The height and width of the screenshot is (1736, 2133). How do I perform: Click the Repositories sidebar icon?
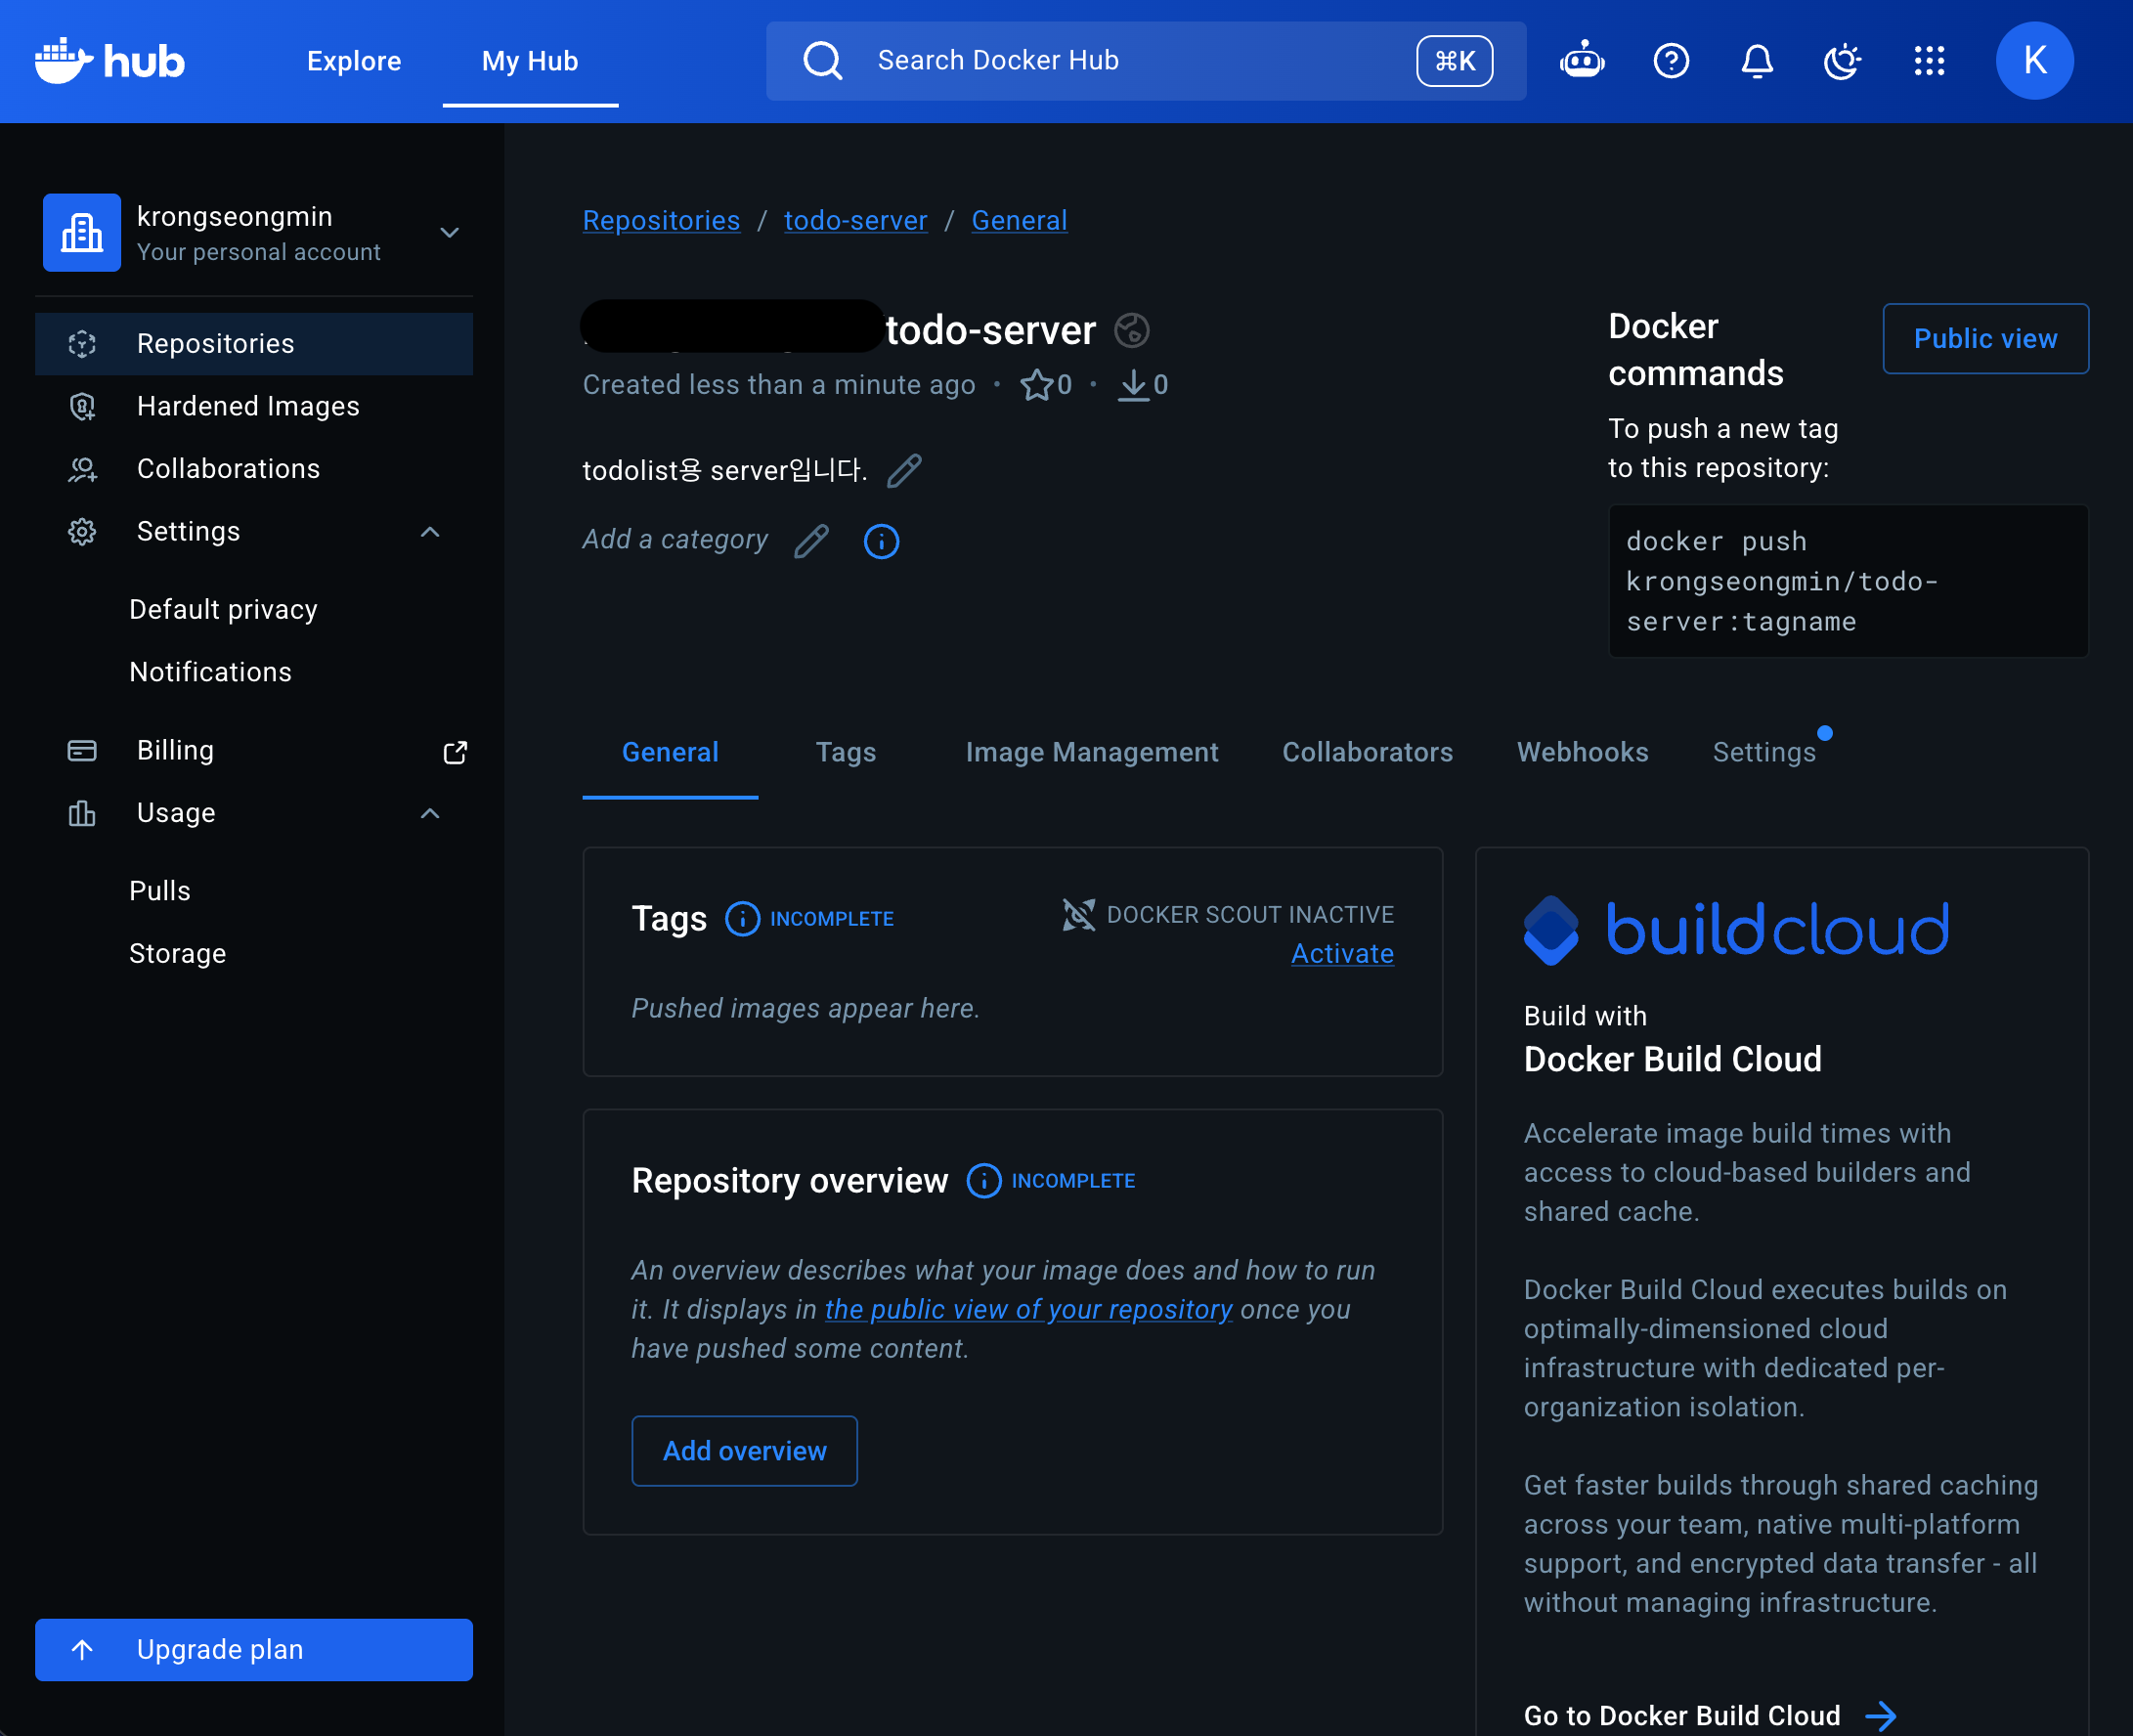82,344
